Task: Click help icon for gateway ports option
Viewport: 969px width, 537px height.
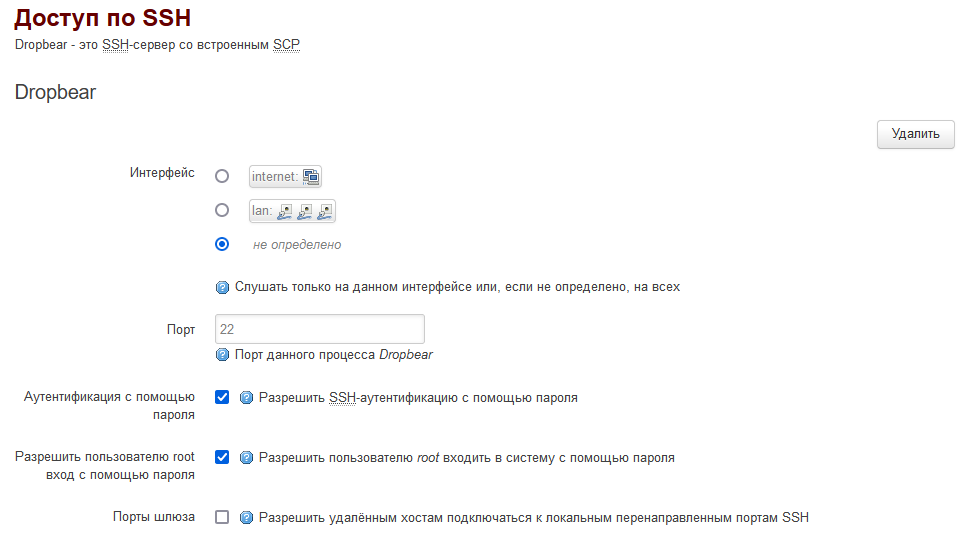Action: (x=247, y=518)
